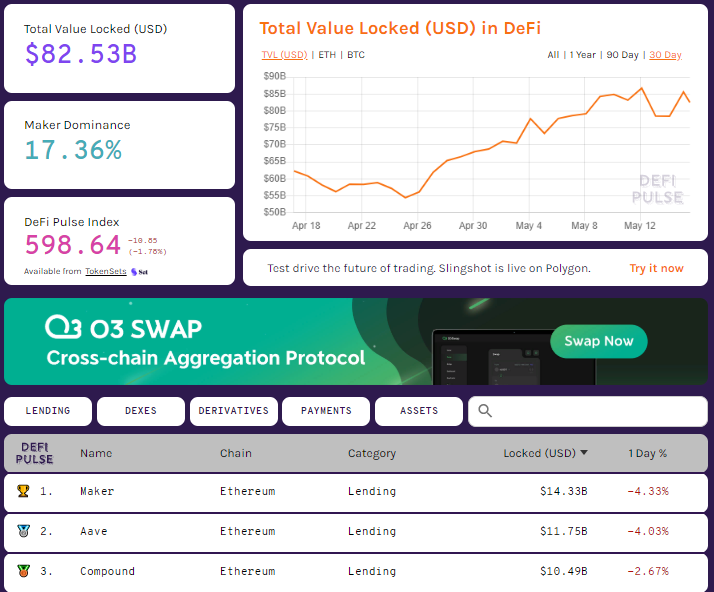Follow the Try it now link
The image size is (714, 592).
[656, 268]
